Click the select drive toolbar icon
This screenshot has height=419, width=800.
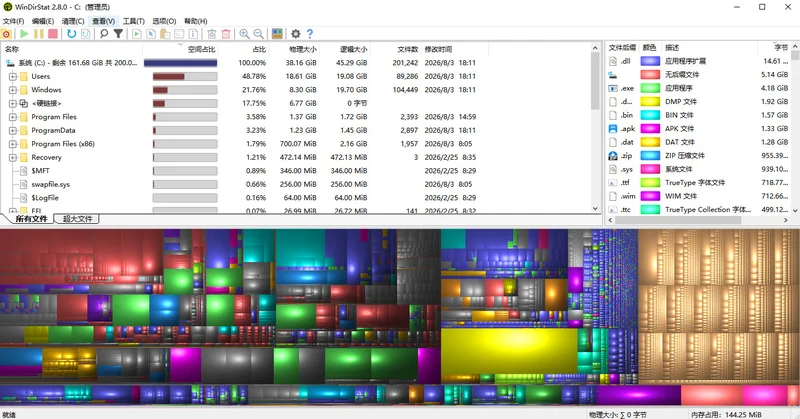pos(6,34)
